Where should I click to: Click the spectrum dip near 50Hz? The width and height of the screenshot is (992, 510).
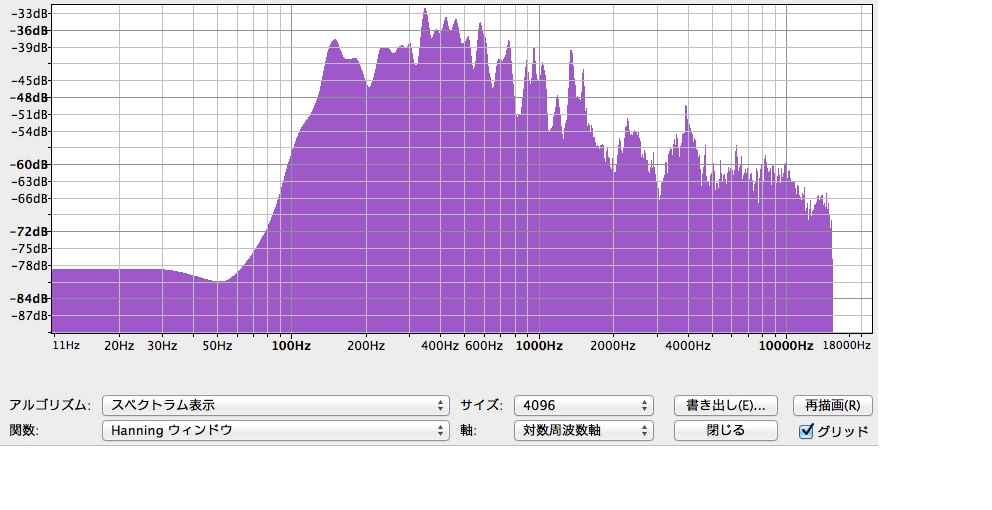pyautogui.click(x=220, y=281)
